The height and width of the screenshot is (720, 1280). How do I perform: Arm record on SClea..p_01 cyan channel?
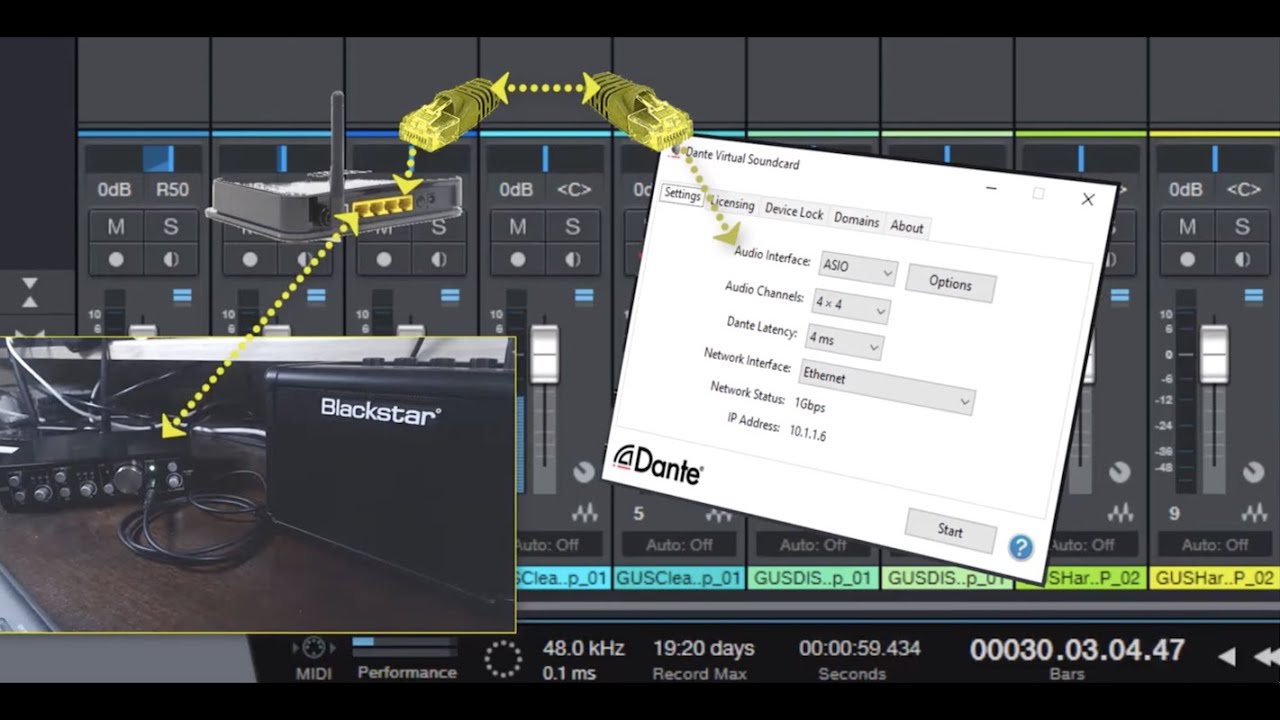[517, 259]
